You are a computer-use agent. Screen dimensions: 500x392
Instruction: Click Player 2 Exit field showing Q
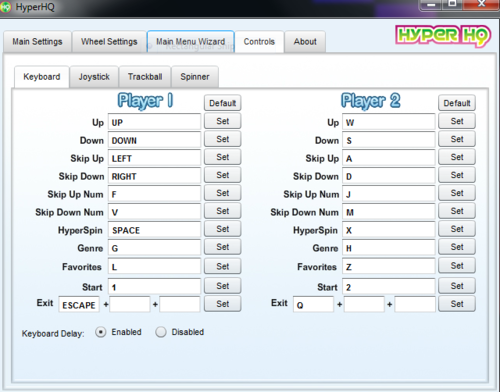point(313,304)
